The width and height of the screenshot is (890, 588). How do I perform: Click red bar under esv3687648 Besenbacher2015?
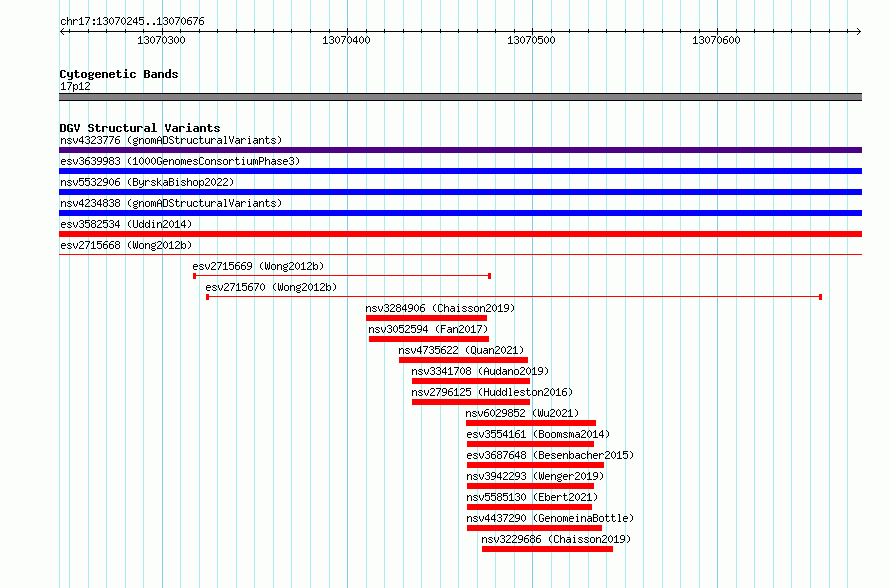[535, 465]
